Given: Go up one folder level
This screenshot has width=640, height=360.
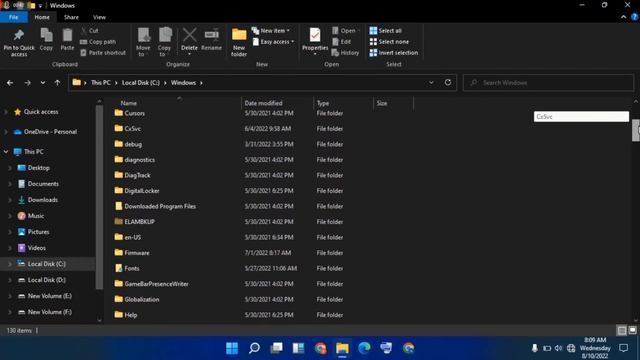Looking at the screenshot, I should click(x=57, y=83).
